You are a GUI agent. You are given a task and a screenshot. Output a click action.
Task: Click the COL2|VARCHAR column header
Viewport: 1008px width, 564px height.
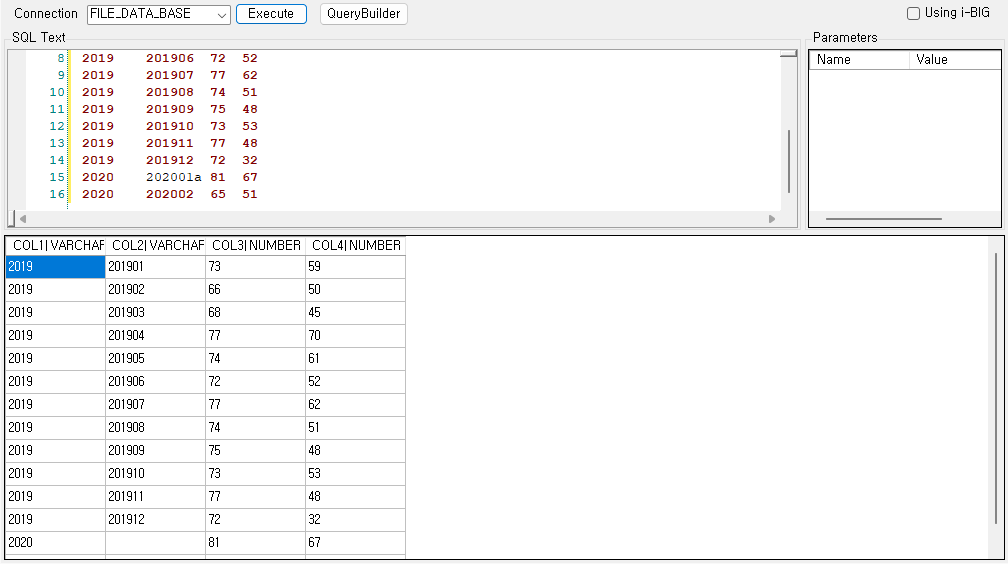click(x=155, y=245)
